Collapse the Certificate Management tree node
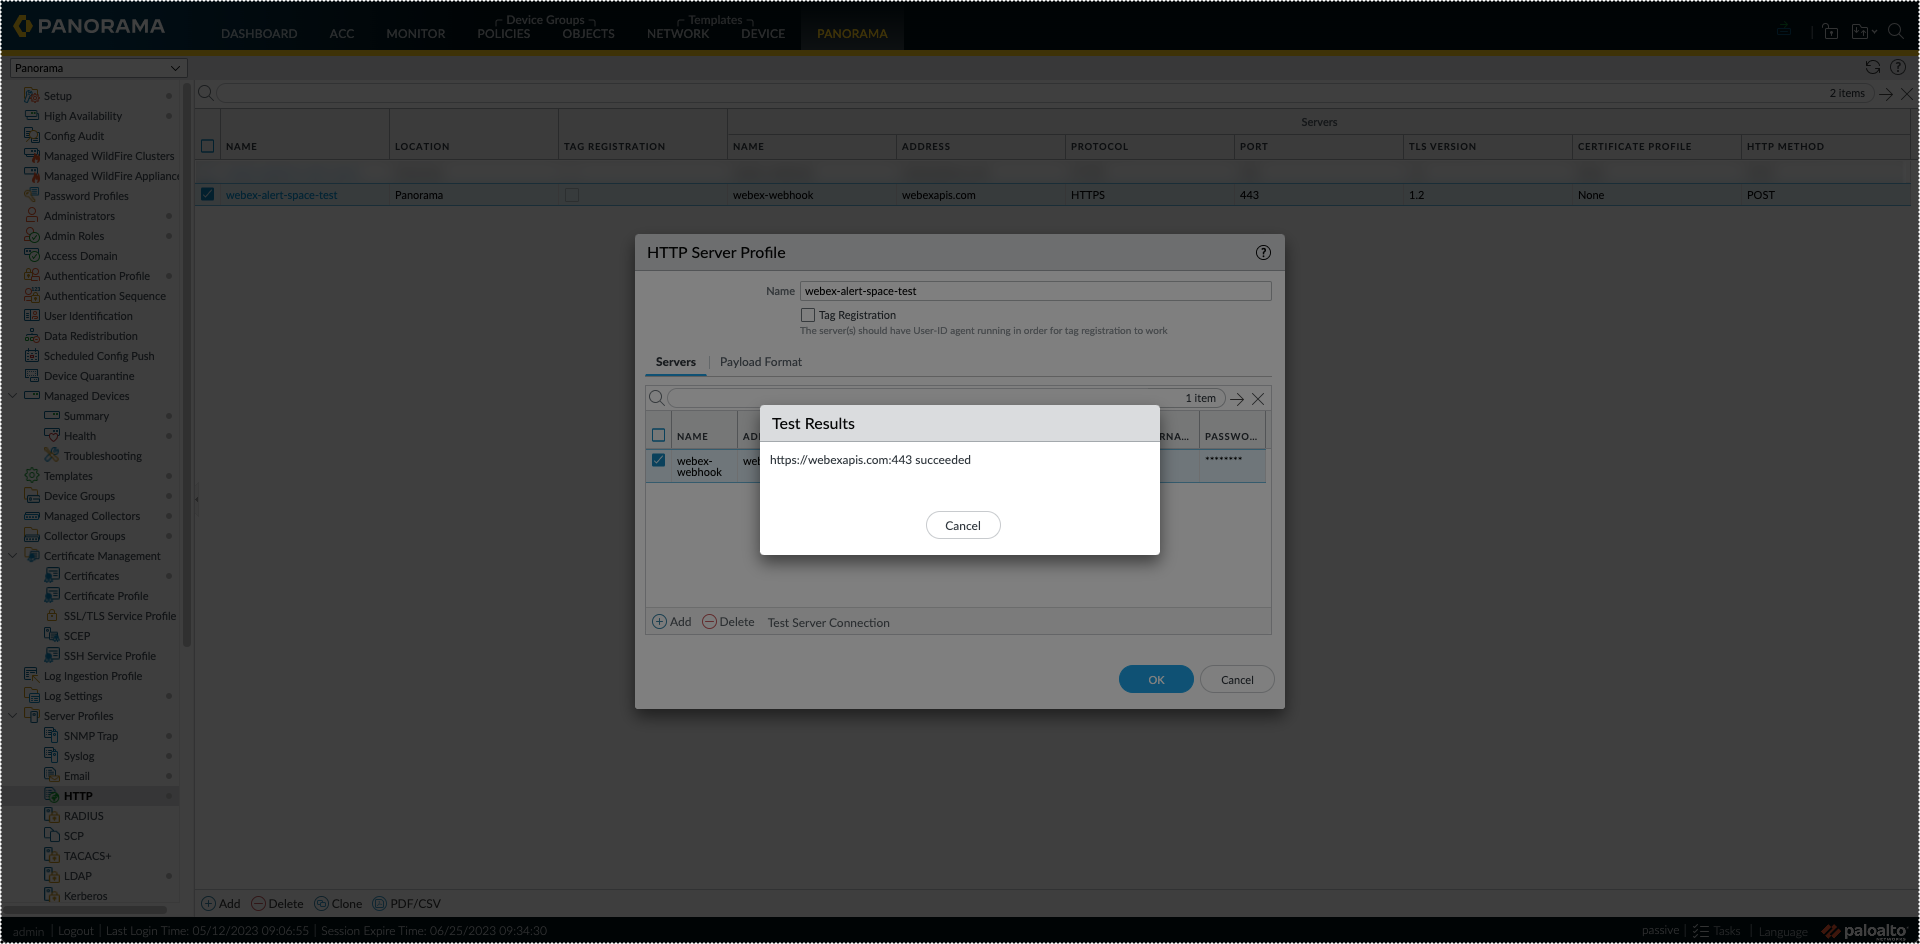 point(14,556)
